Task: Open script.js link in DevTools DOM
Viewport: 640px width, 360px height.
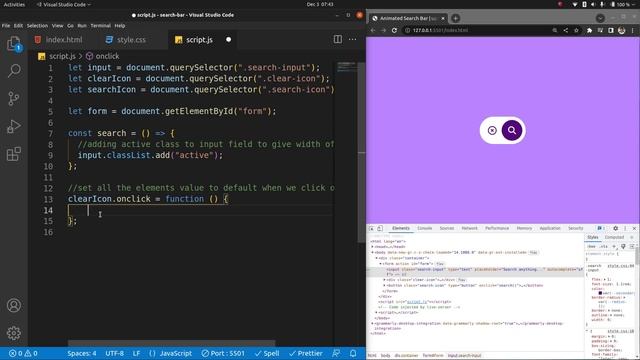Action: coord(416,302)
